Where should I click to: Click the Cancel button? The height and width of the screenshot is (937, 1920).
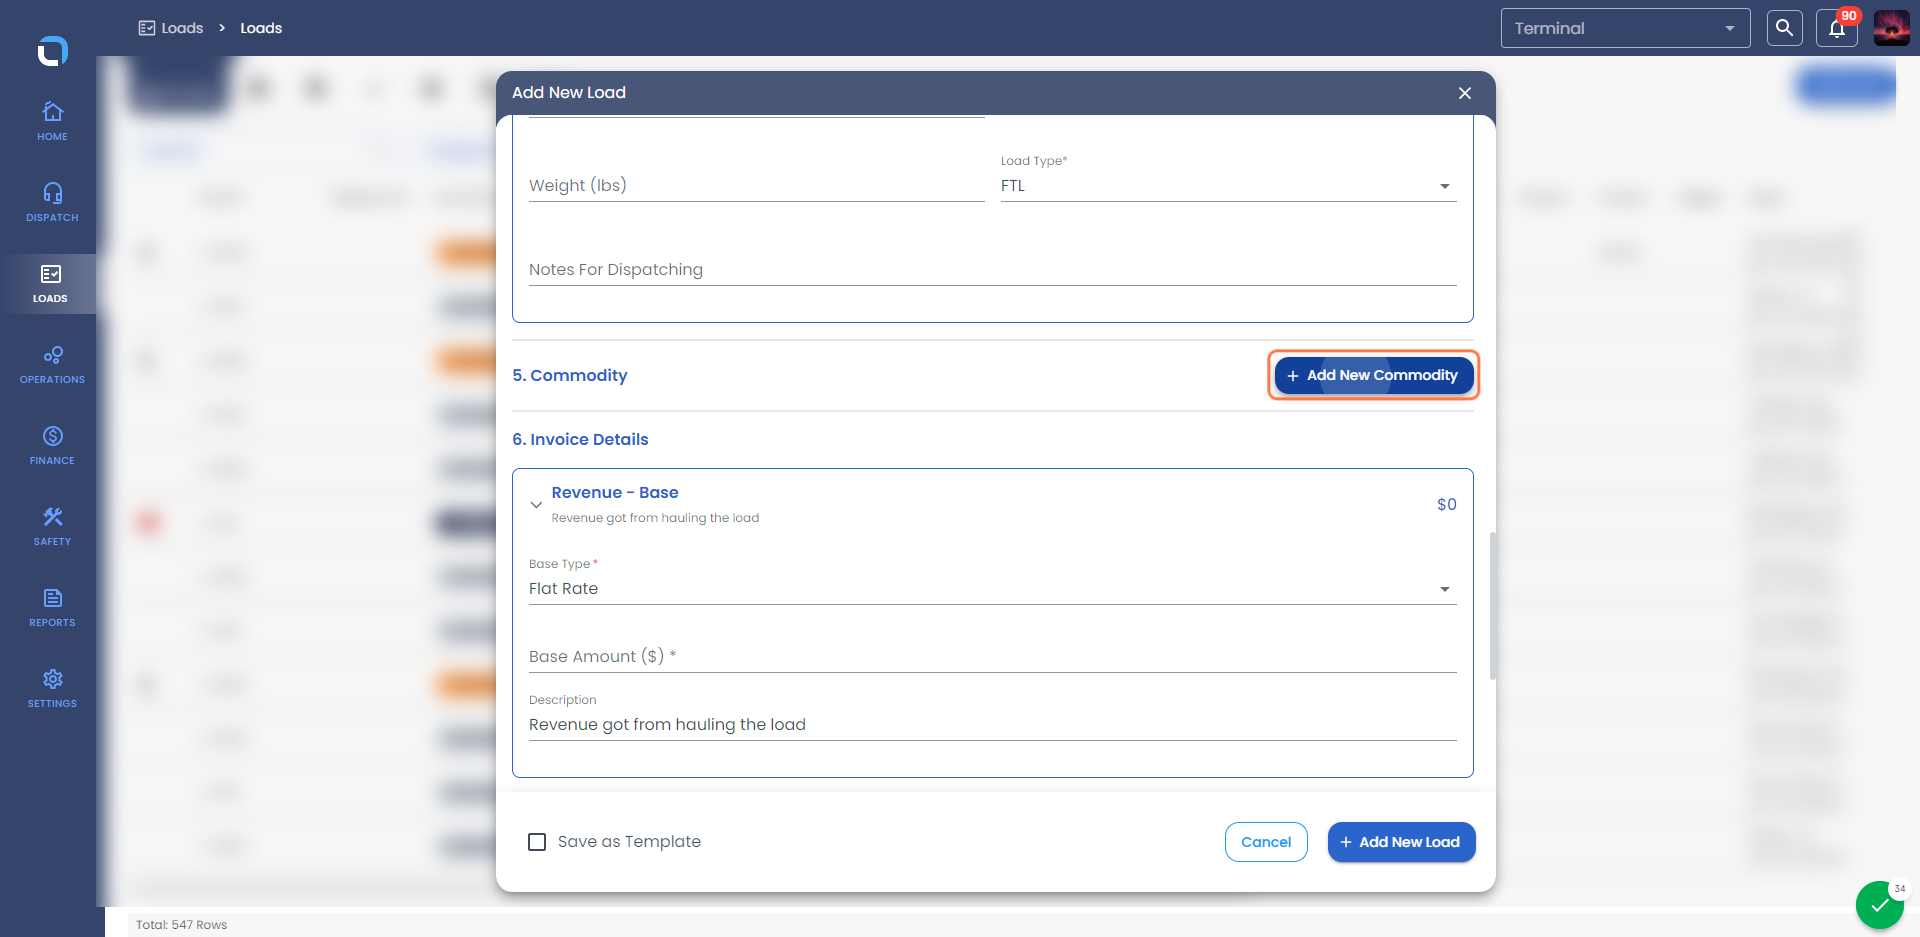tap(1266, 842)
